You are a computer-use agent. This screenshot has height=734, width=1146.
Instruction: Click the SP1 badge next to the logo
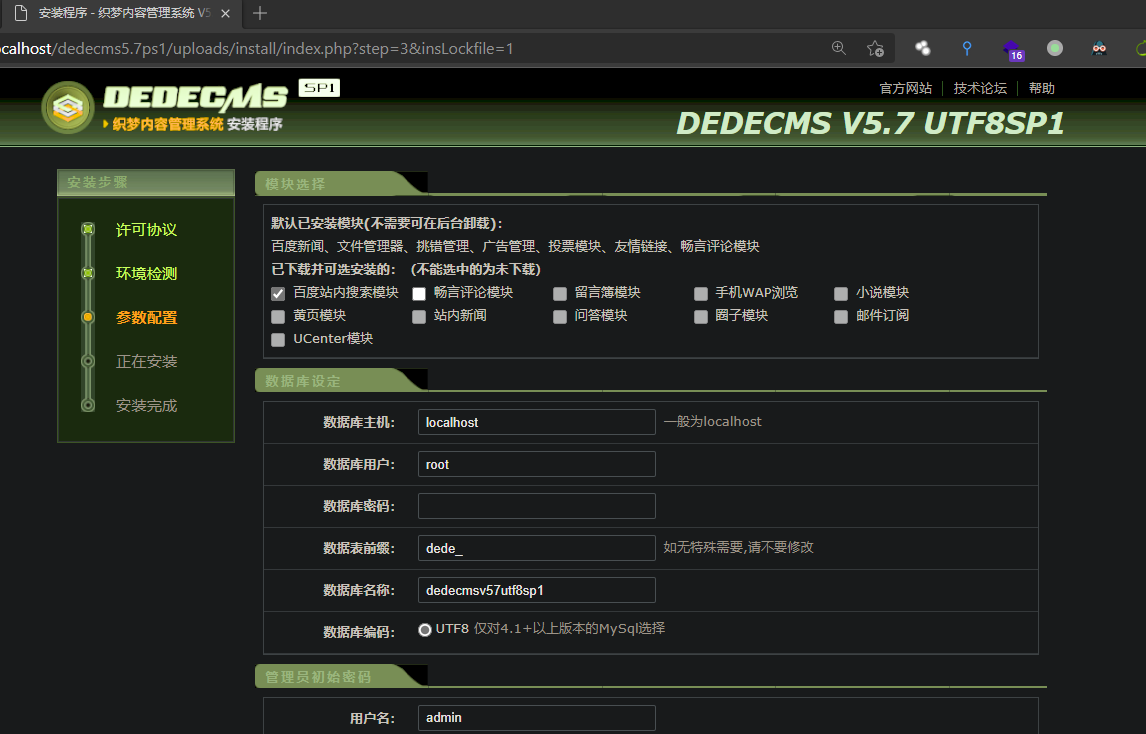click(x=319, y=87)
